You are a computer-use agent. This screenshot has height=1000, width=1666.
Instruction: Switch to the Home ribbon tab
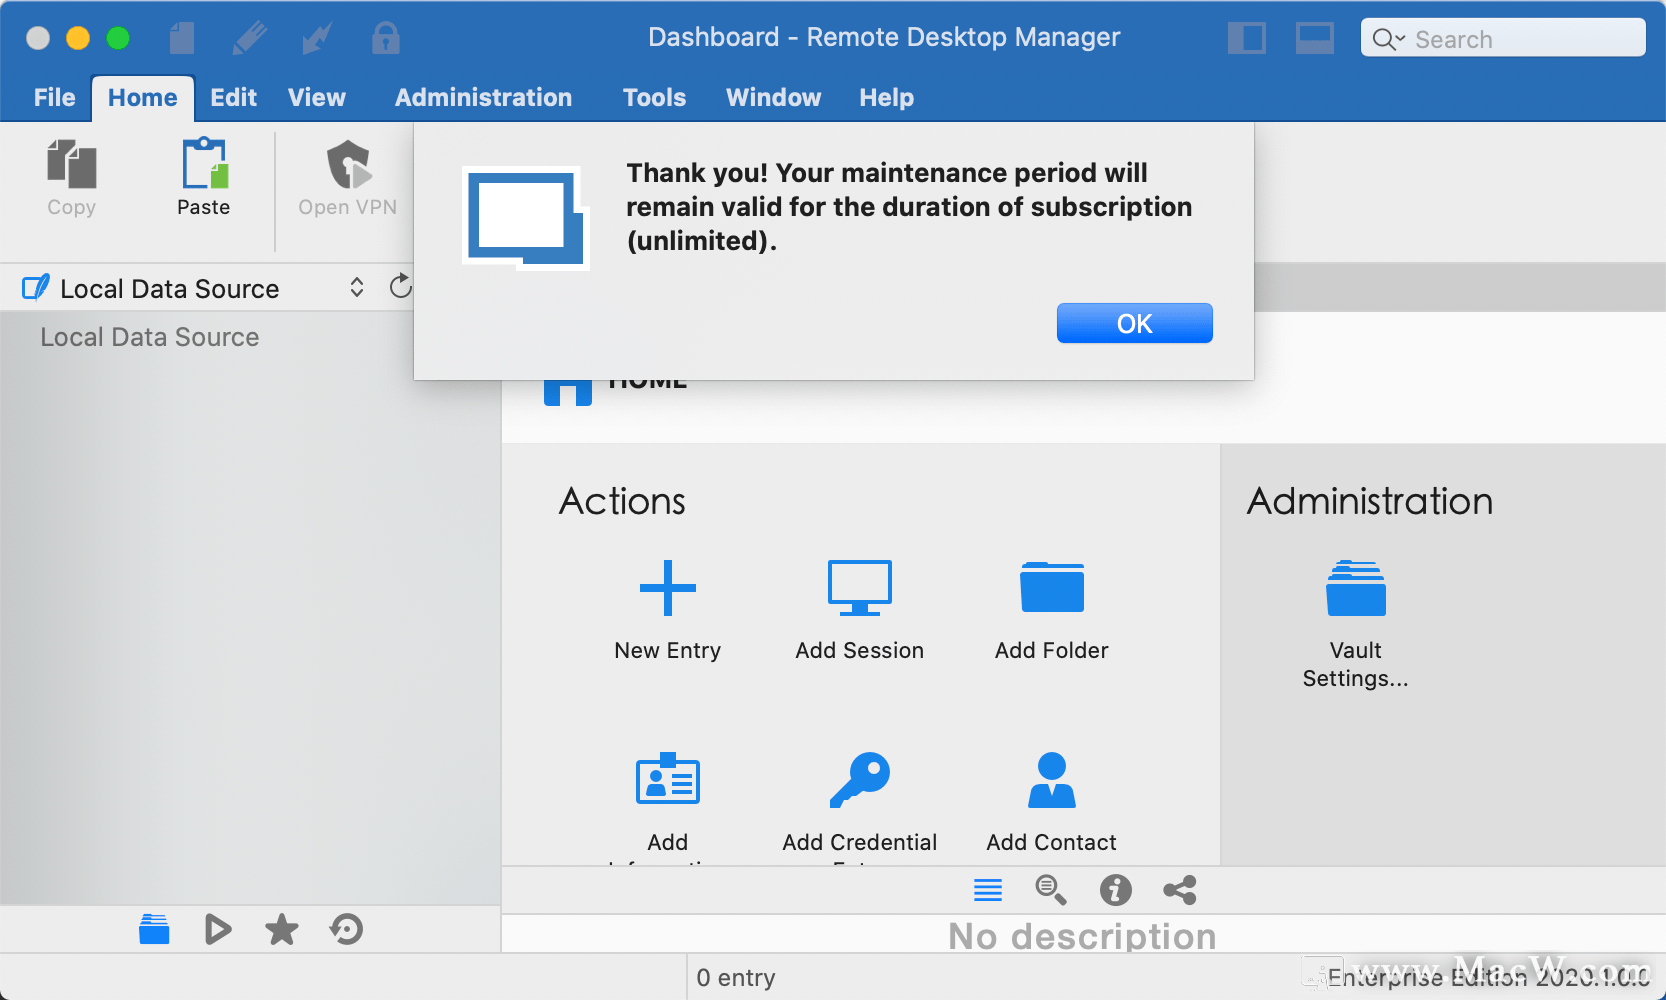142,97
